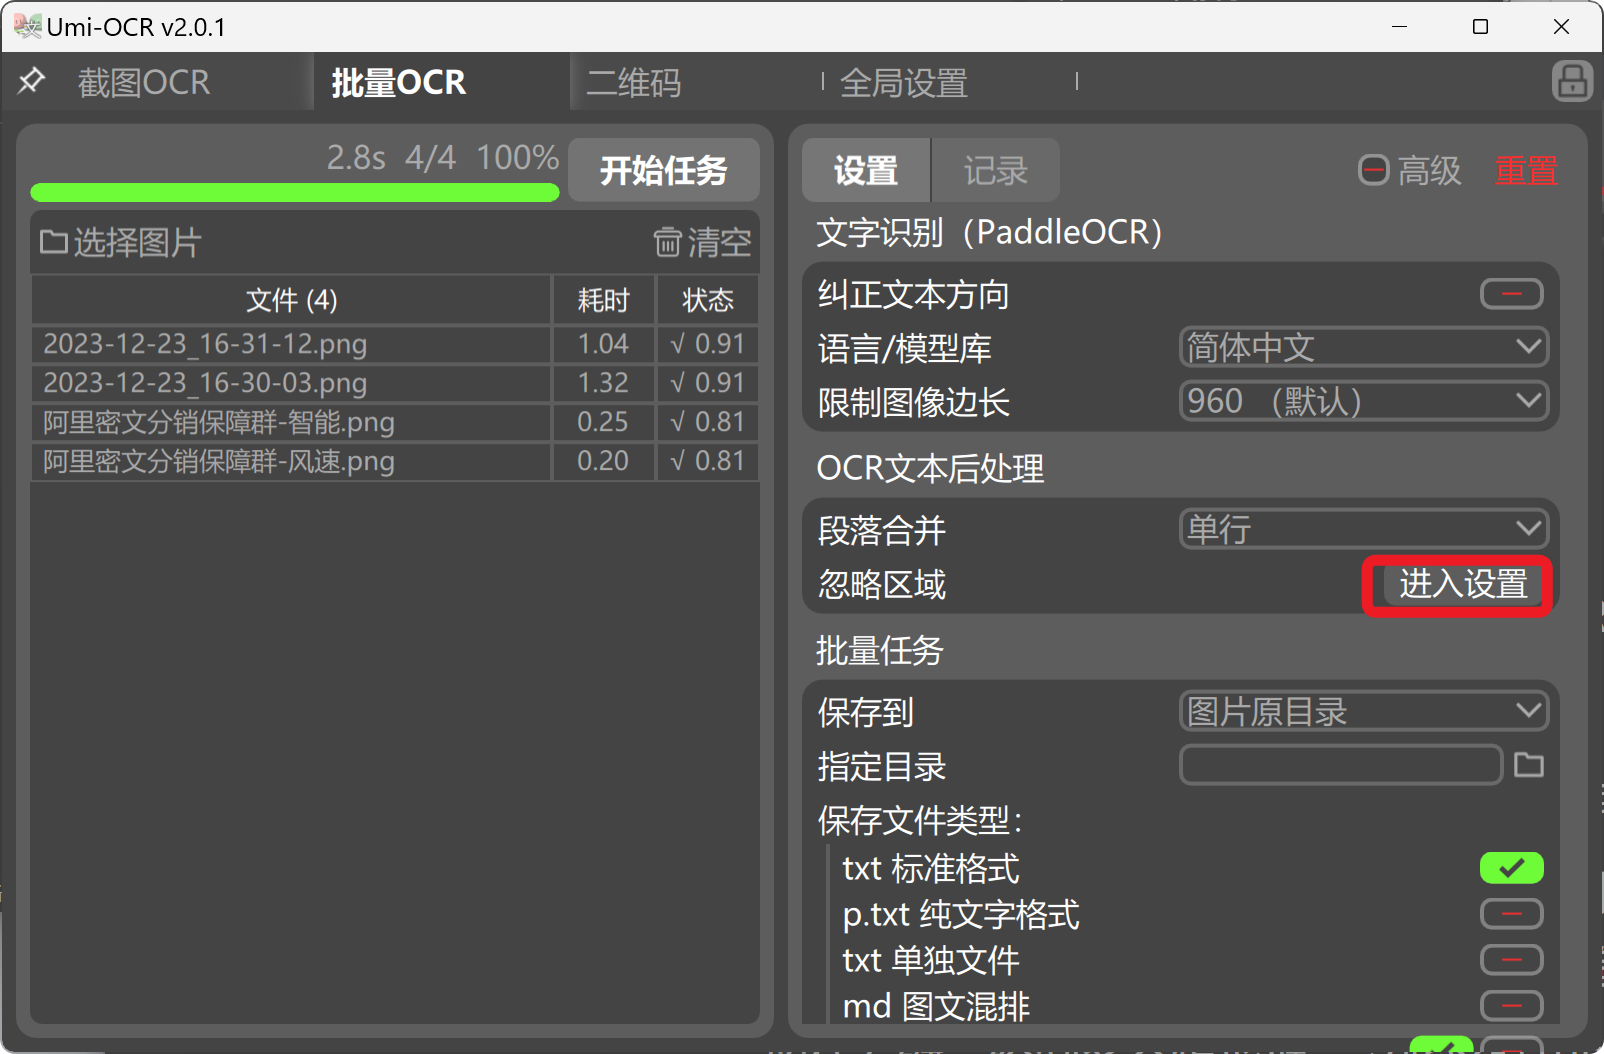Screen dimensions: 1604x1054
Task: Click the 2.8s 4/4 100% progress text
Action: [442, 157]
